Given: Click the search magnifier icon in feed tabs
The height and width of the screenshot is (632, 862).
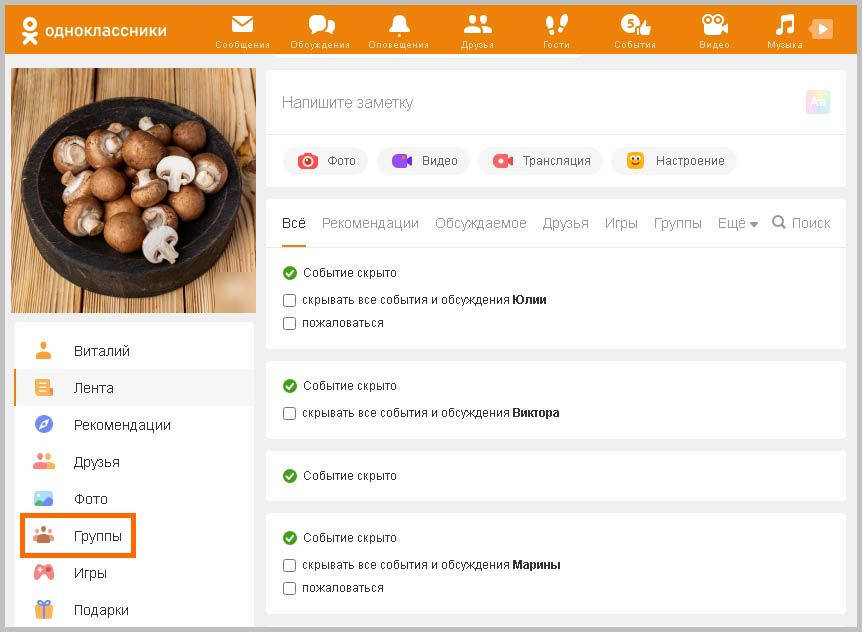Looking at the screenshot, I should coord(778,222).
